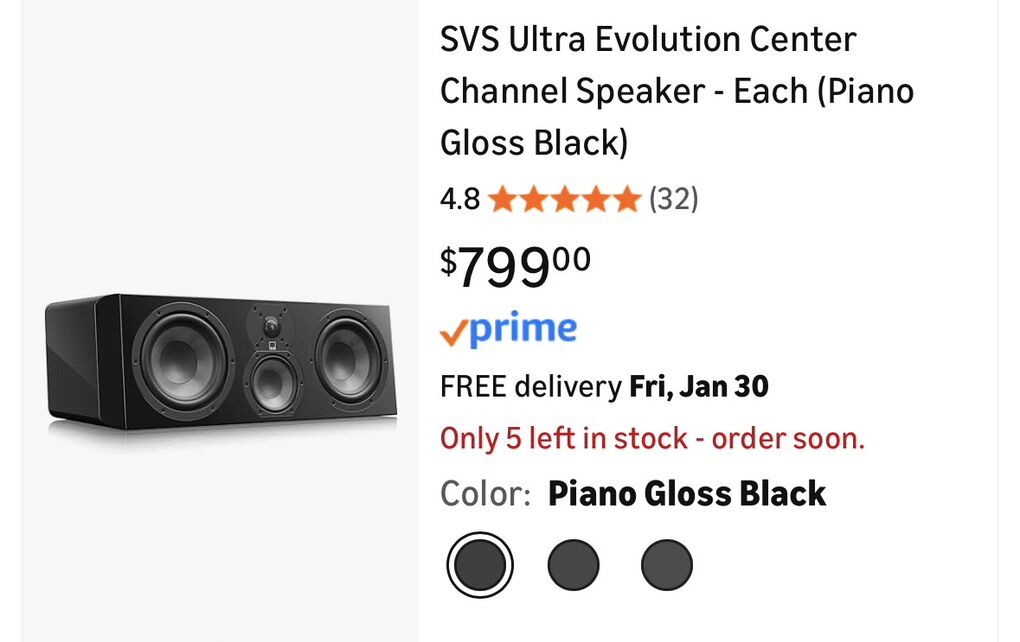Click the FREE delivery text
Image resolution: width=1020 pixels, height=642 pixels.
coord(531,386)
